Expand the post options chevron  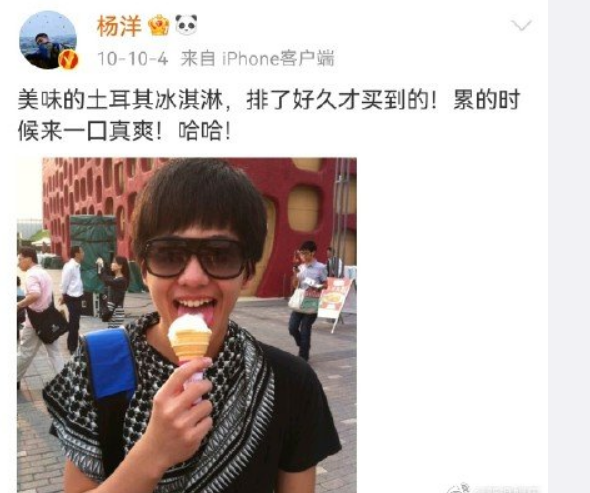click(522, 25)
